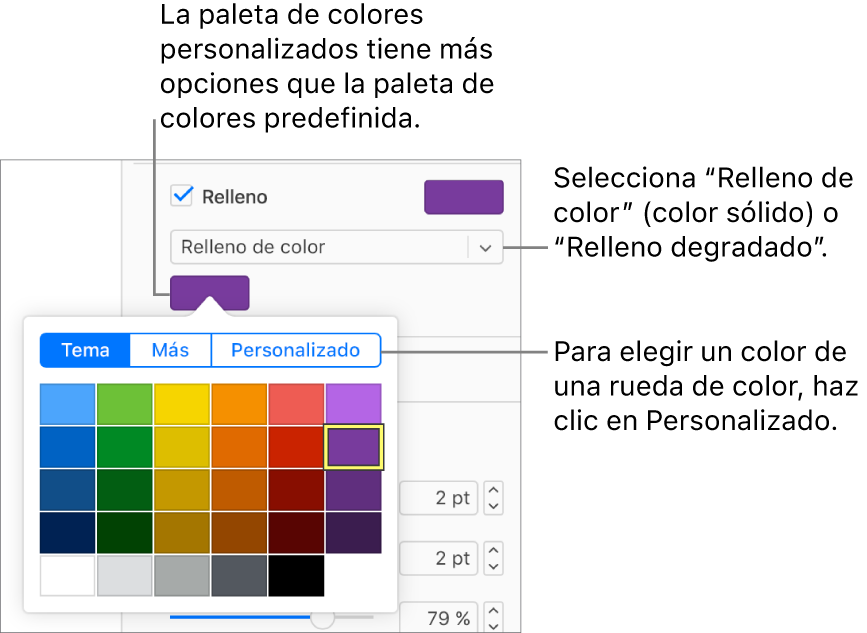
Task: Click the 79 % input field
Action: pyautogui.click(x=438, y=617)
